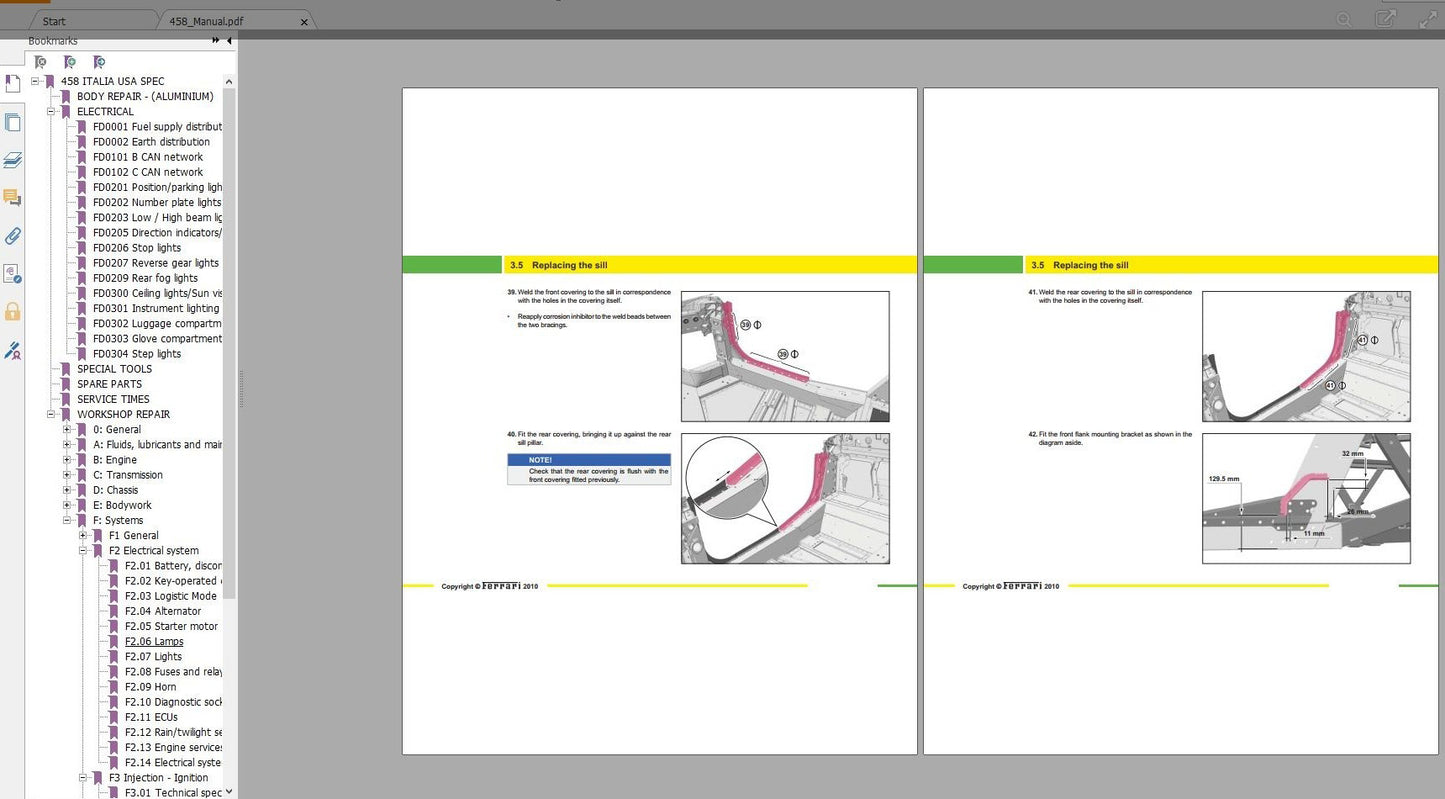
Task: Open the F2.06 Lamps bookmark
Action: 153,642
